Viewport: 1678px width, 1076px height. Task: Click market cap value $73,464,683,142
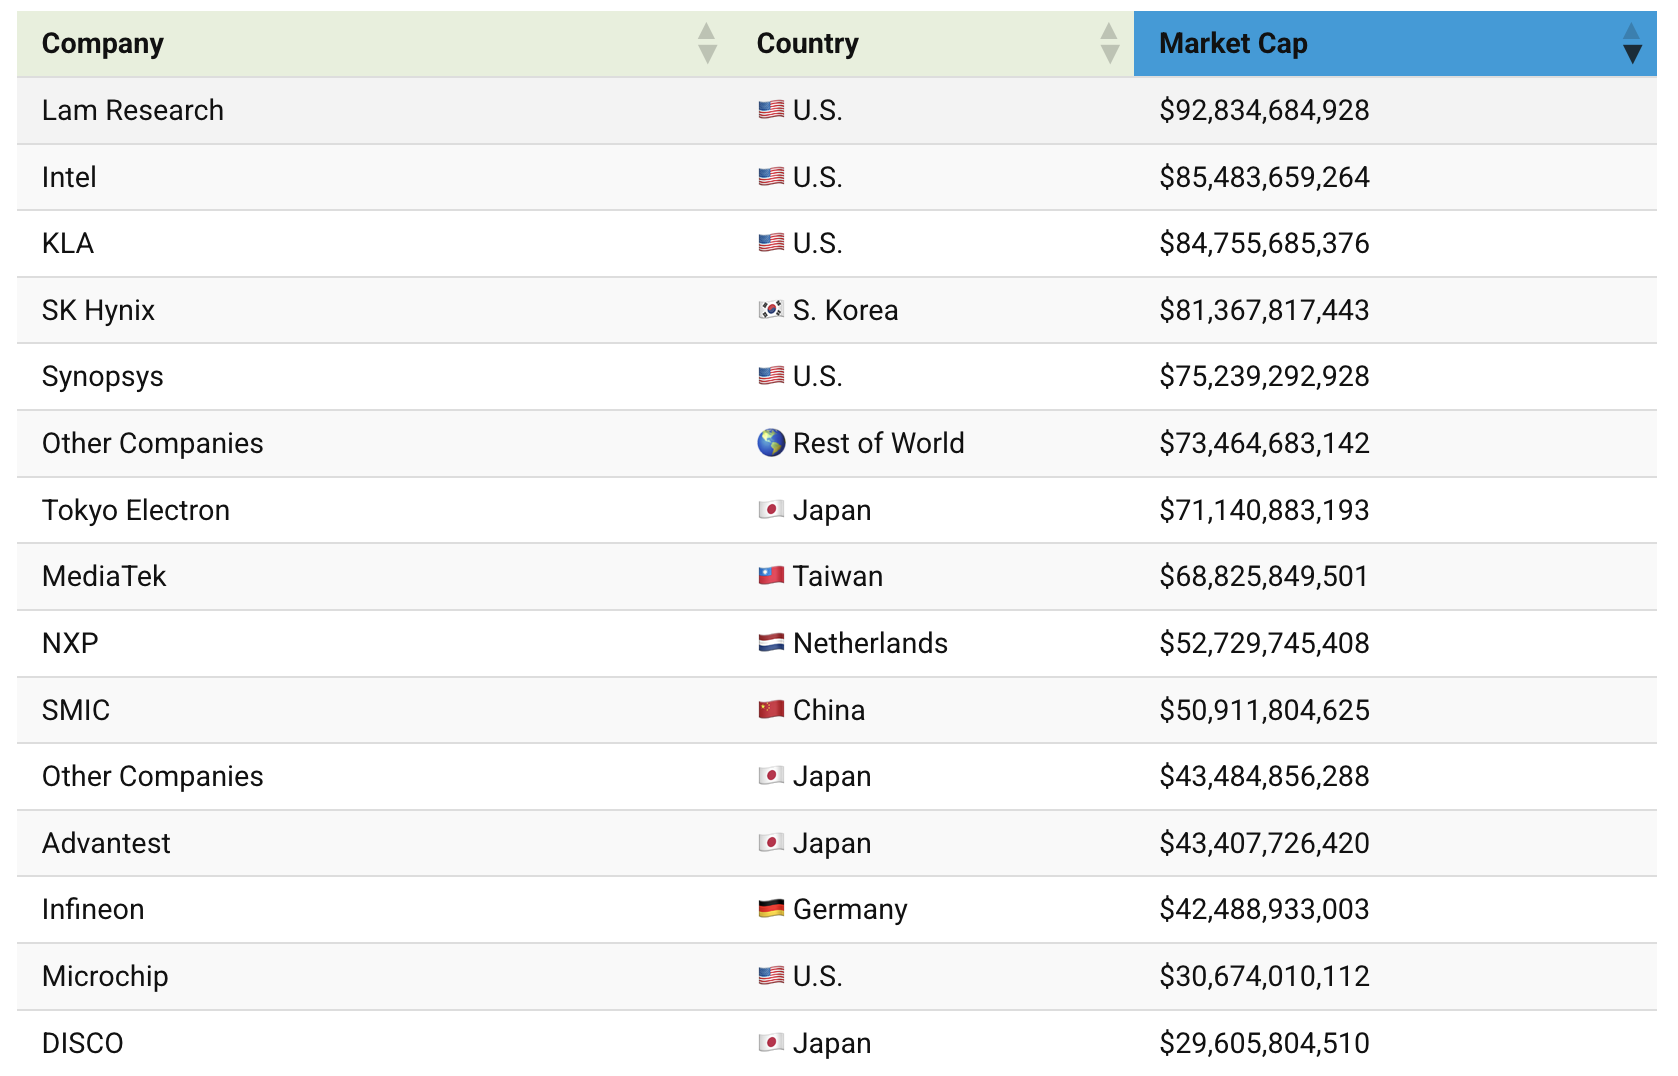point(1264,443)
